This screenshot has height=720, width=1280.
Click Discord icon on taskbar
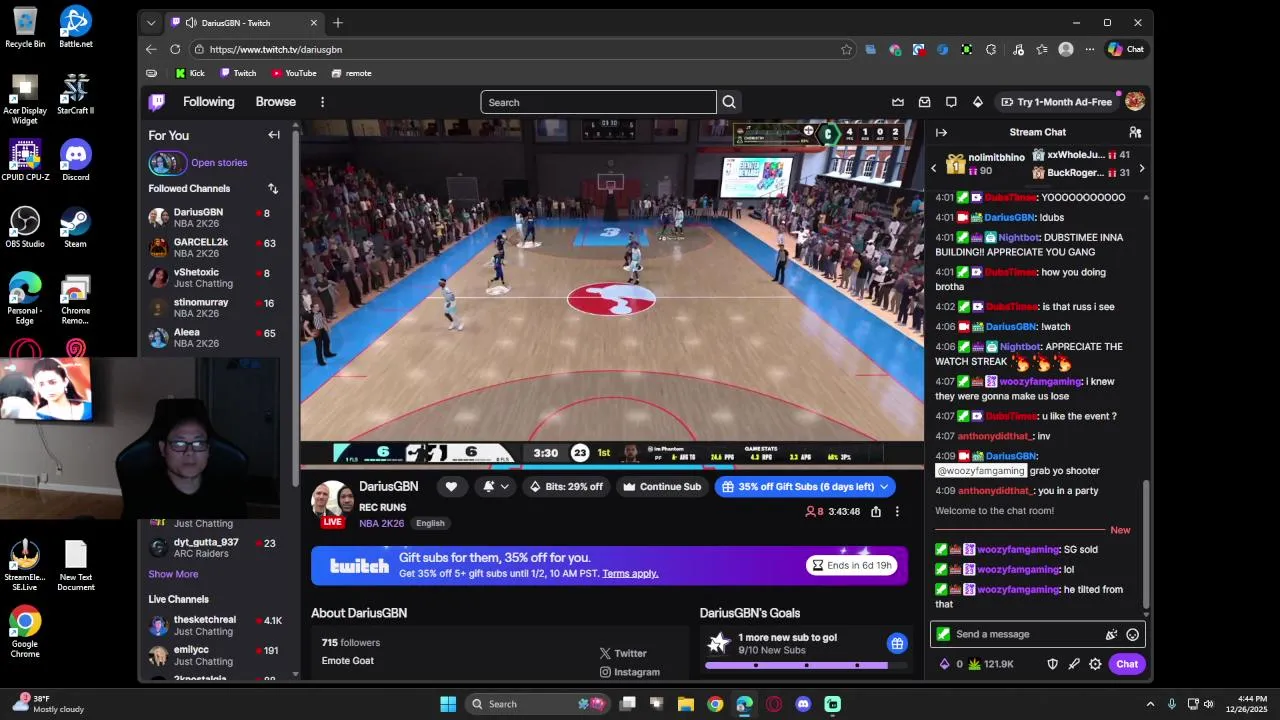click(803, 704)
